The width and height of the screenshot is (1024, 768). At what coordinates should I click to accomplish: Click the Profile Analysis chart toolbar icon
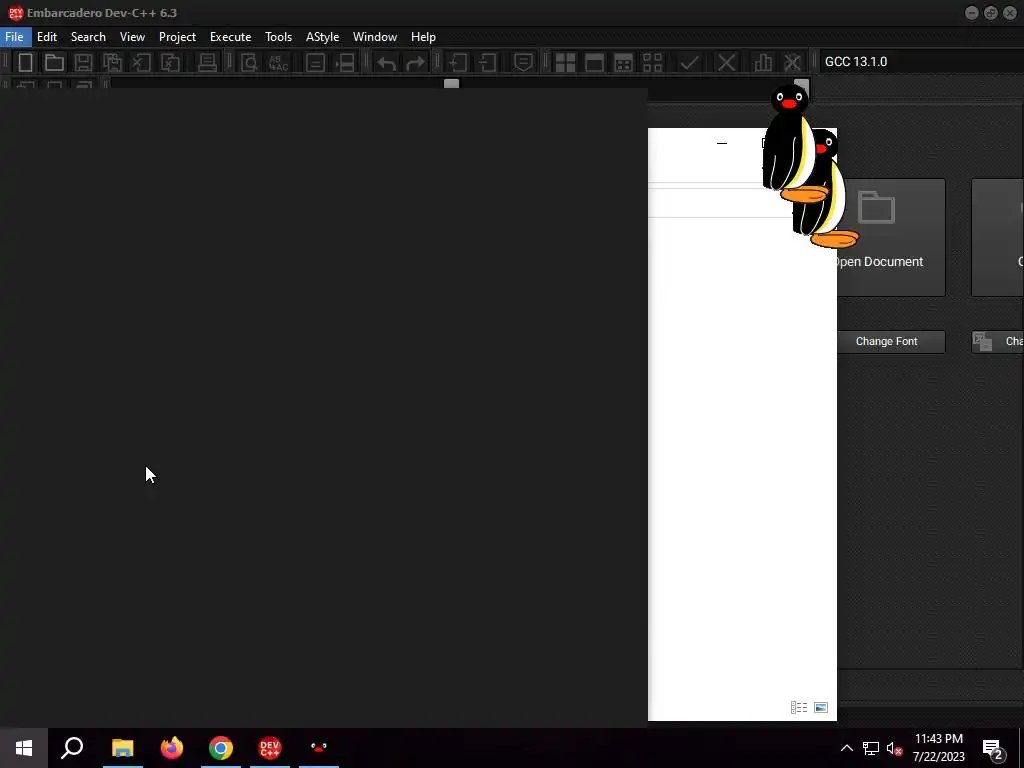click(x=763, y=63)
